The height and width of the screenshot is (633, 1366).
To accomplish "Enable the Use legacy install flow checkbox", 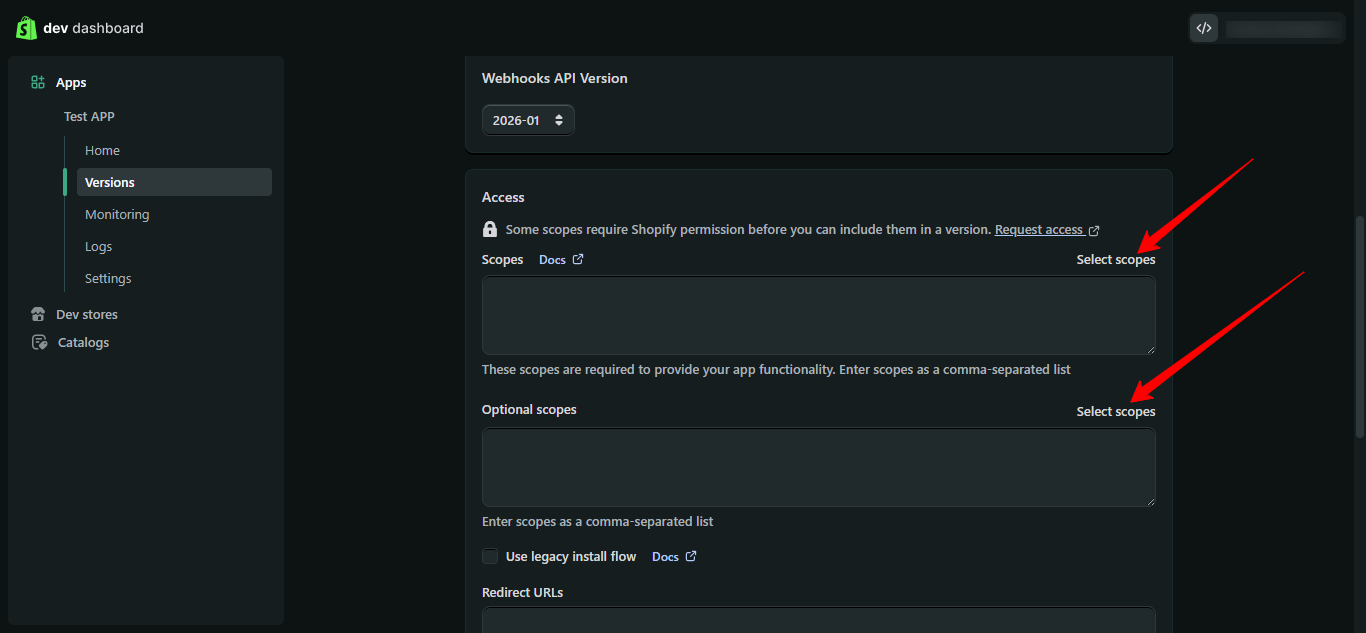I will [490, 557].
